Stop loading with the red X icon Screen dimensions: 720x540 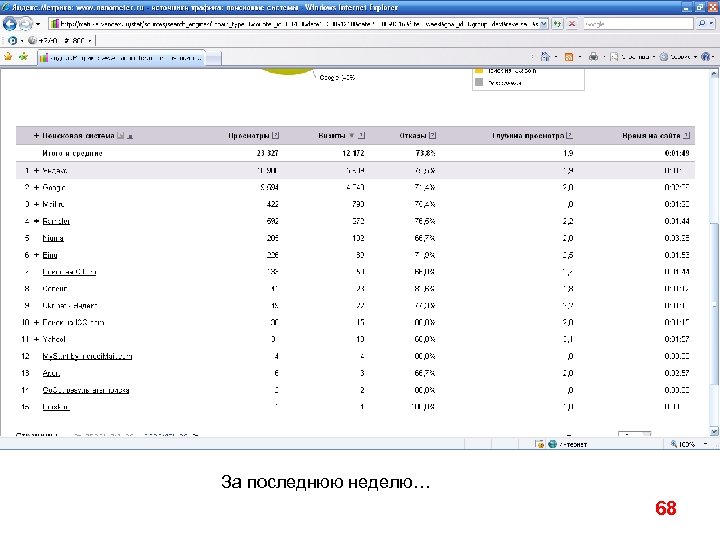[x=572, y=24]
